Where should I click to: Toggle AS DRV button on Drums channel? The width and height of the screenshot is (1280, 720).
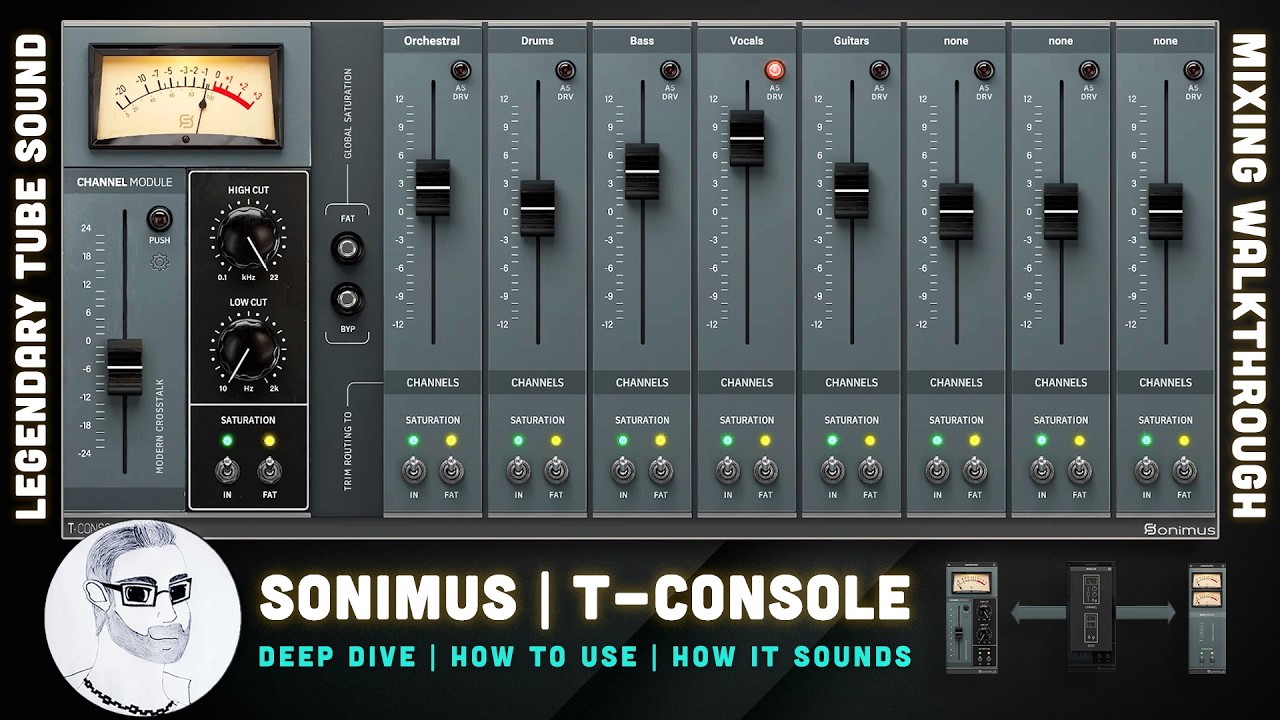click(x=565, y=71)
